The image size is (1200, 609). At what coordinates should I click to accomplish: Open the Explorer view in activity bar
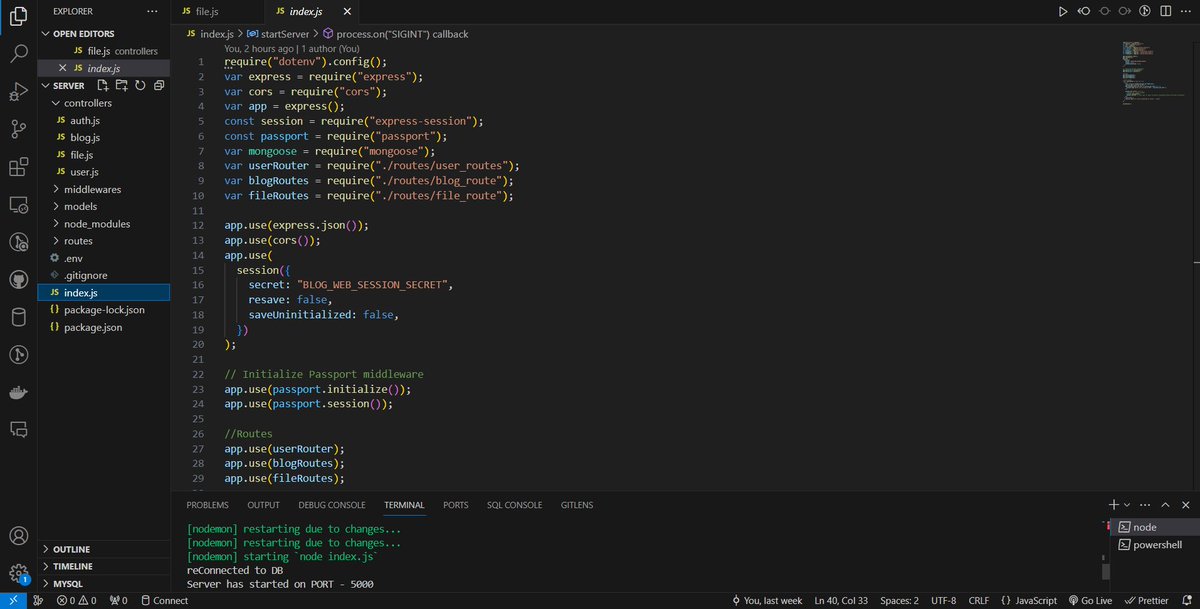(18, 18)
